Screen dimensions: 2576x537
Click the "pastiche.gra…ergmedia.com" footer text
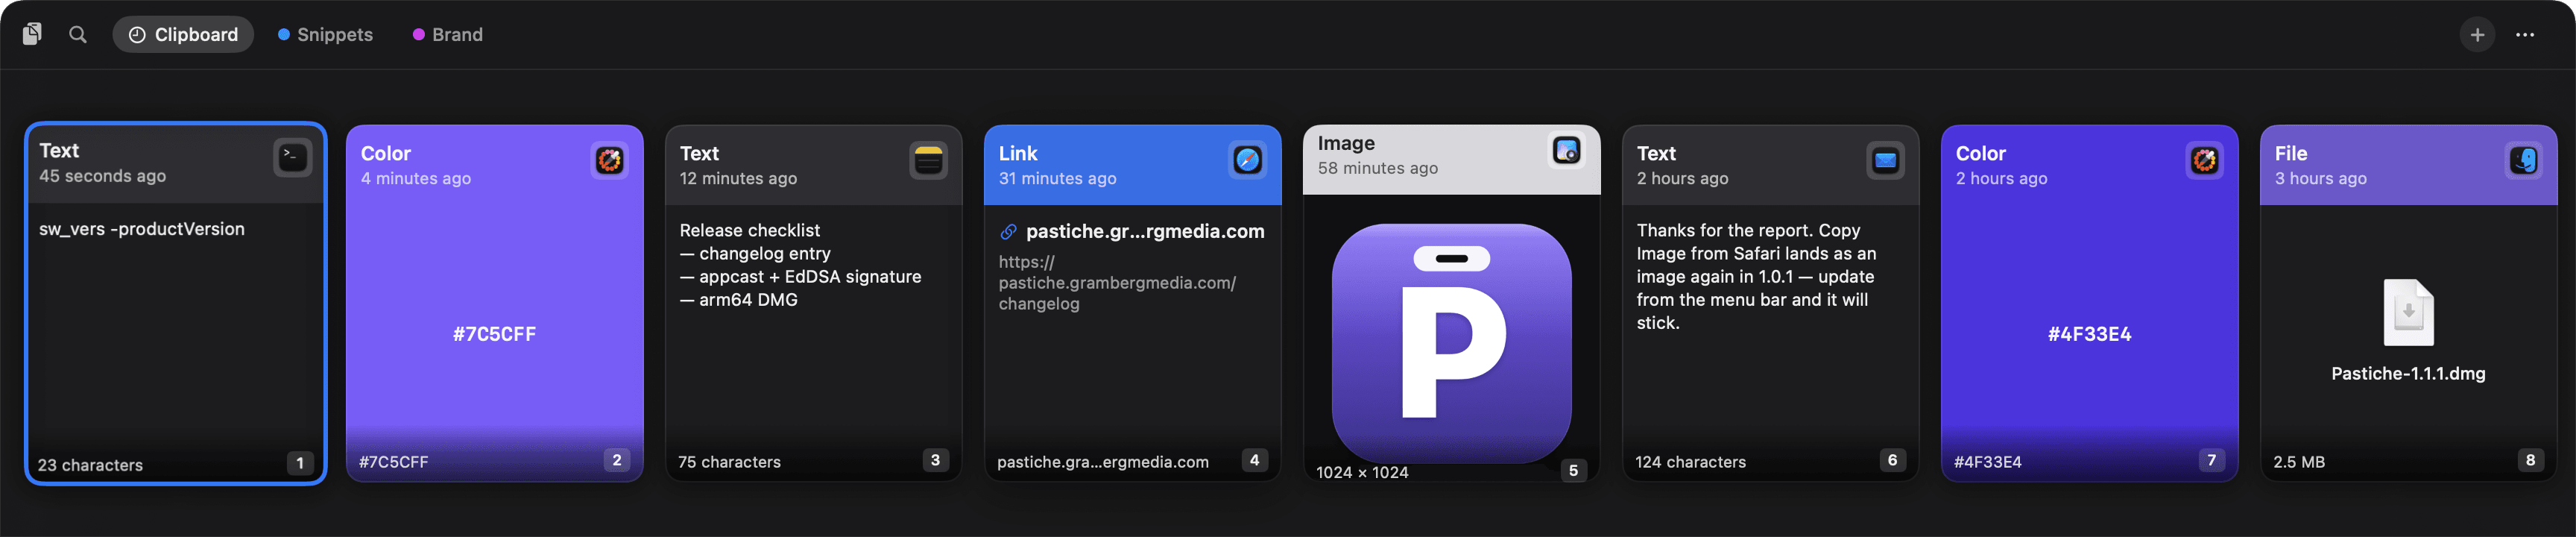click(x=1102, y=462)
